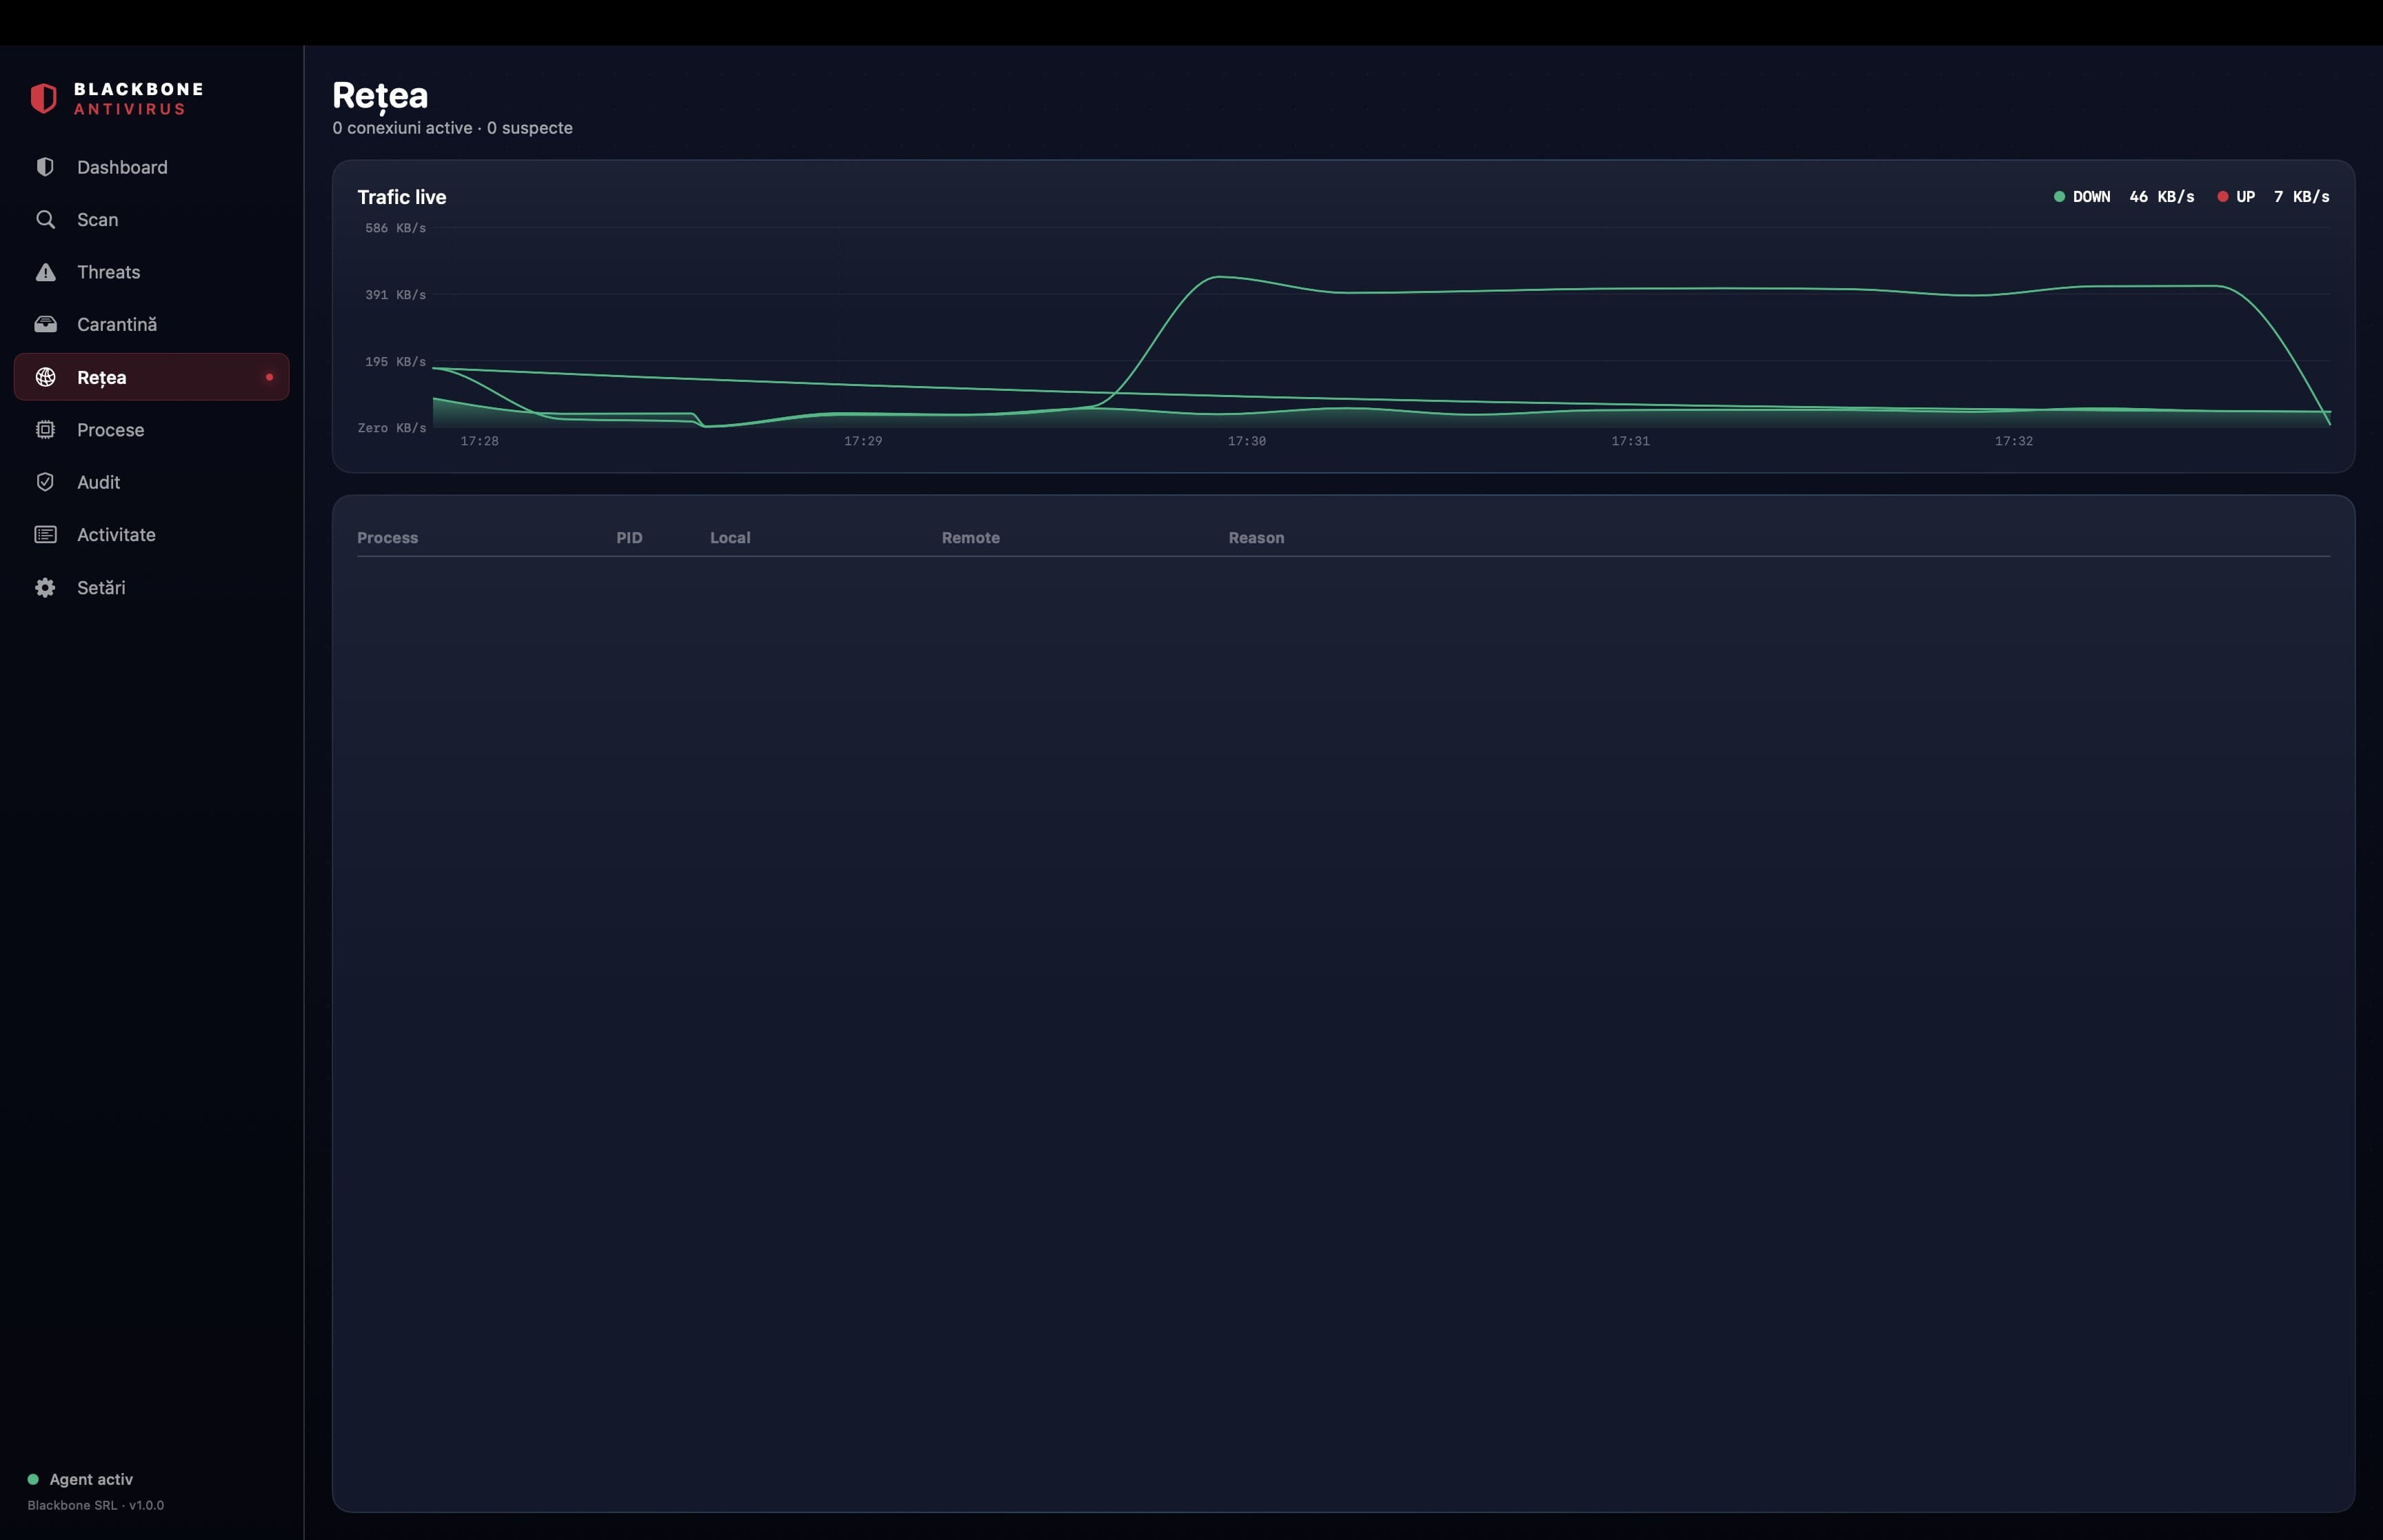
Task: Click the green DOWN legend dot
Action: pyautogui.click(x=2059, y=196)
